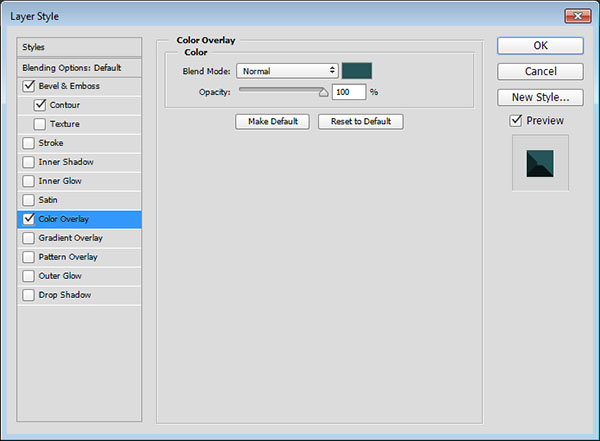Uncheck the Color Overlay checkbox

[x=29, y=219]
